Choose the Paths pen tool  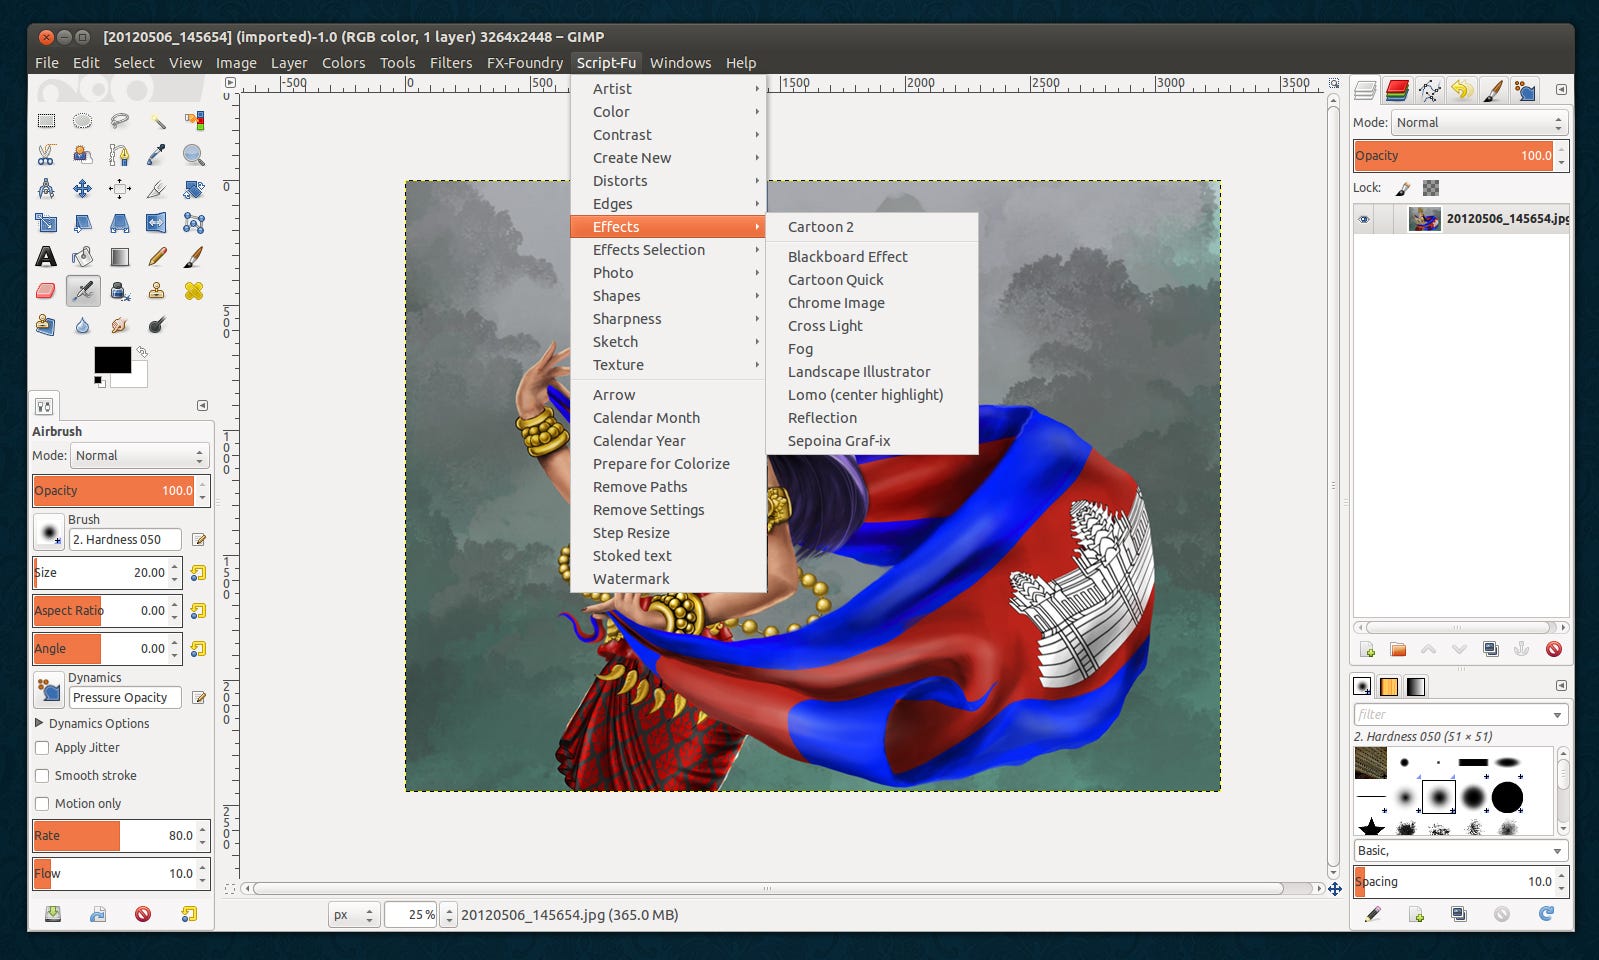pyautogui.click(x=120, y=155)
